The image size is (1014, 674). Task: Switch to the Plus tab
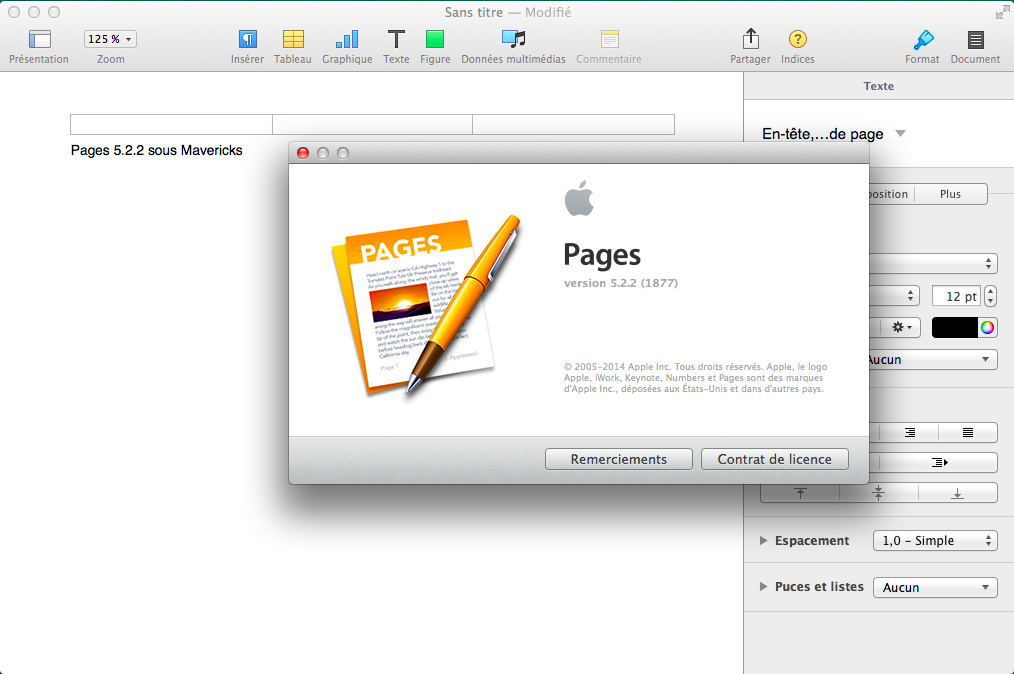pos(951,194)
